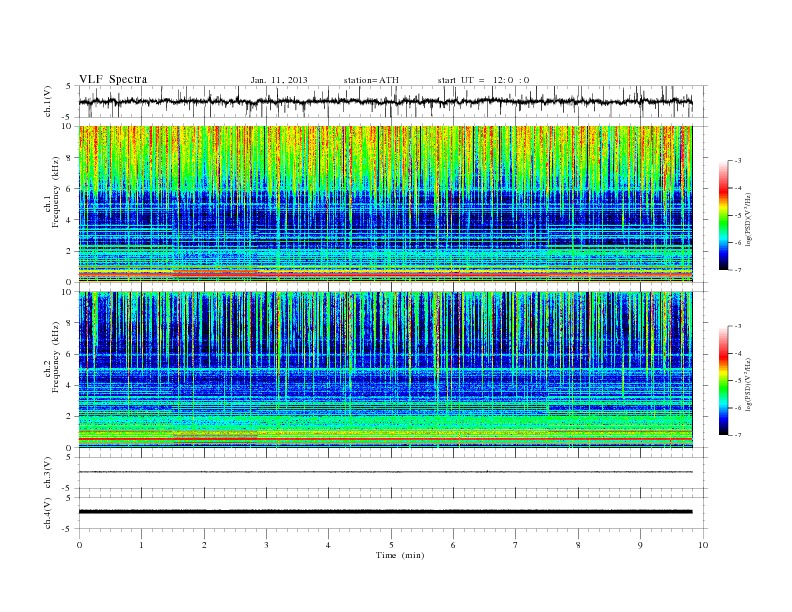Click the ch.1 frequency tick label '6'
792x612 pixels.
pos(70,188)
